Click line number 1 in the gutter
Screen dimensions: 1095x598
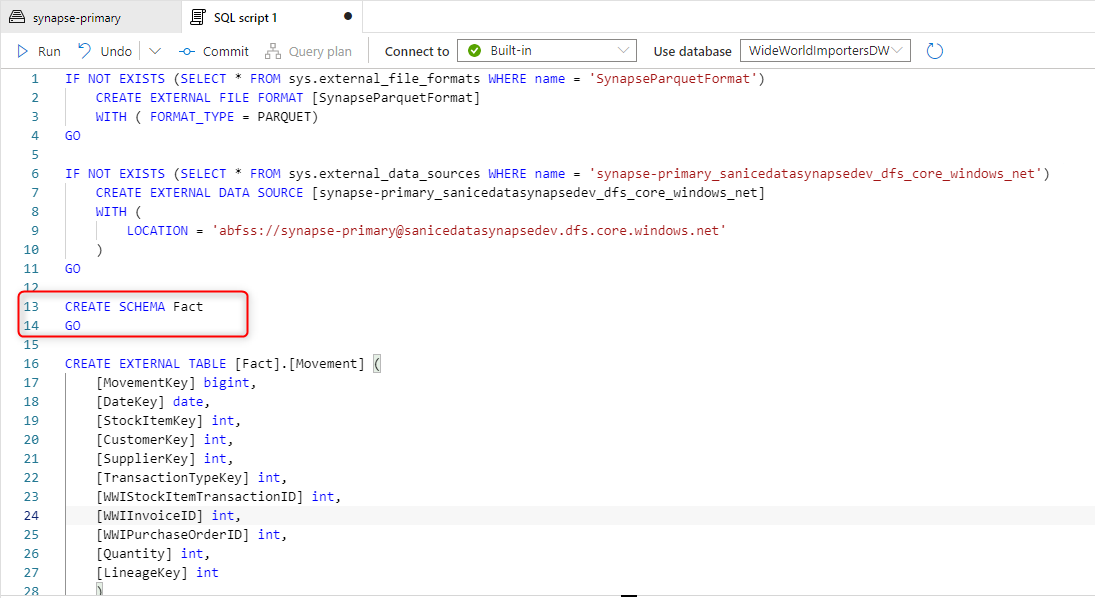[x=35, y=79]
